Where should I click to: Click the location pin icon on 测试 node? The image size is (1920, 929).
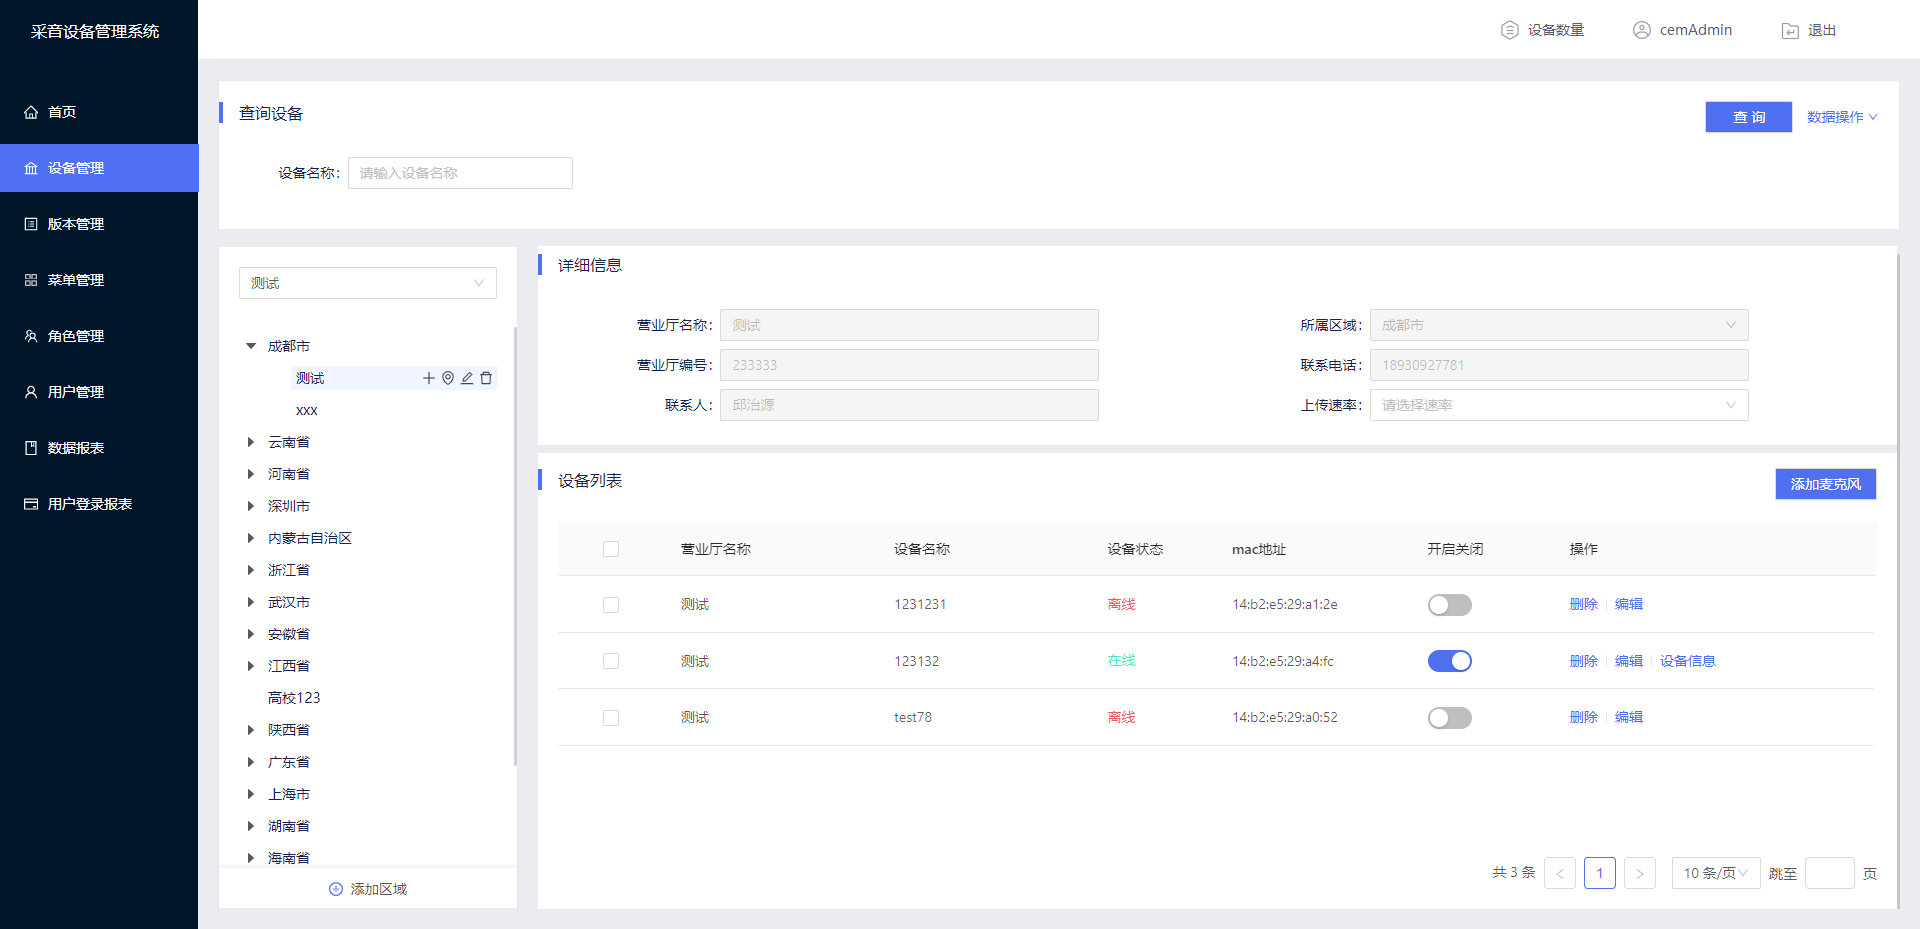click(448, 378)
